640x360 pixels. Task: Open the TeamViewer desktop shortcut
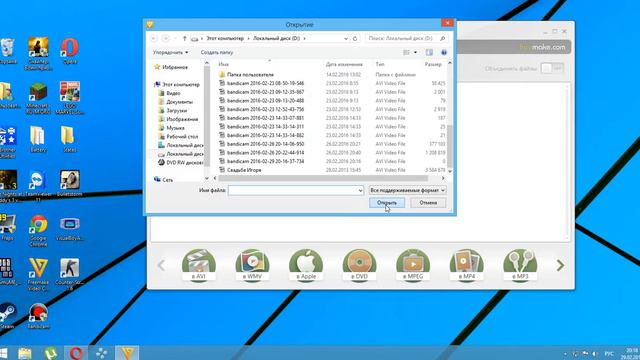(38, 186)
